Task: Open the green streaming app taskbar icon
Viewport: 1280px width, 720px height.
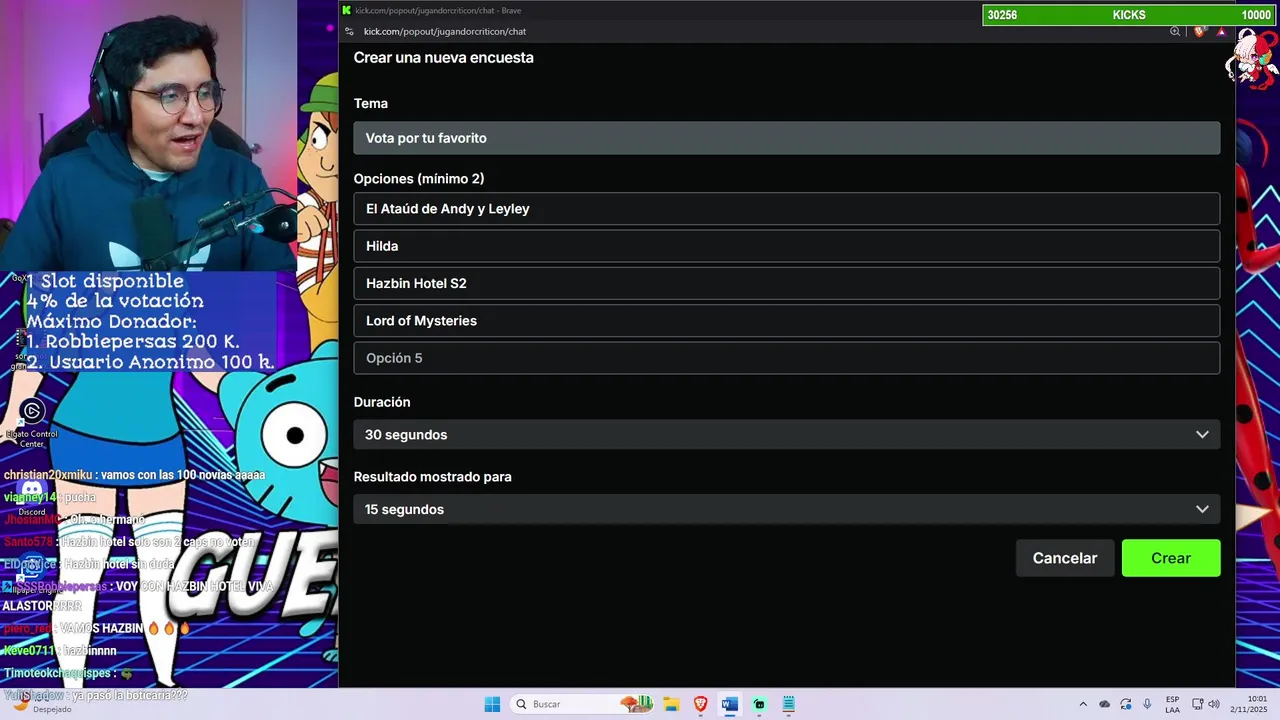Action: tap(759, 704)
